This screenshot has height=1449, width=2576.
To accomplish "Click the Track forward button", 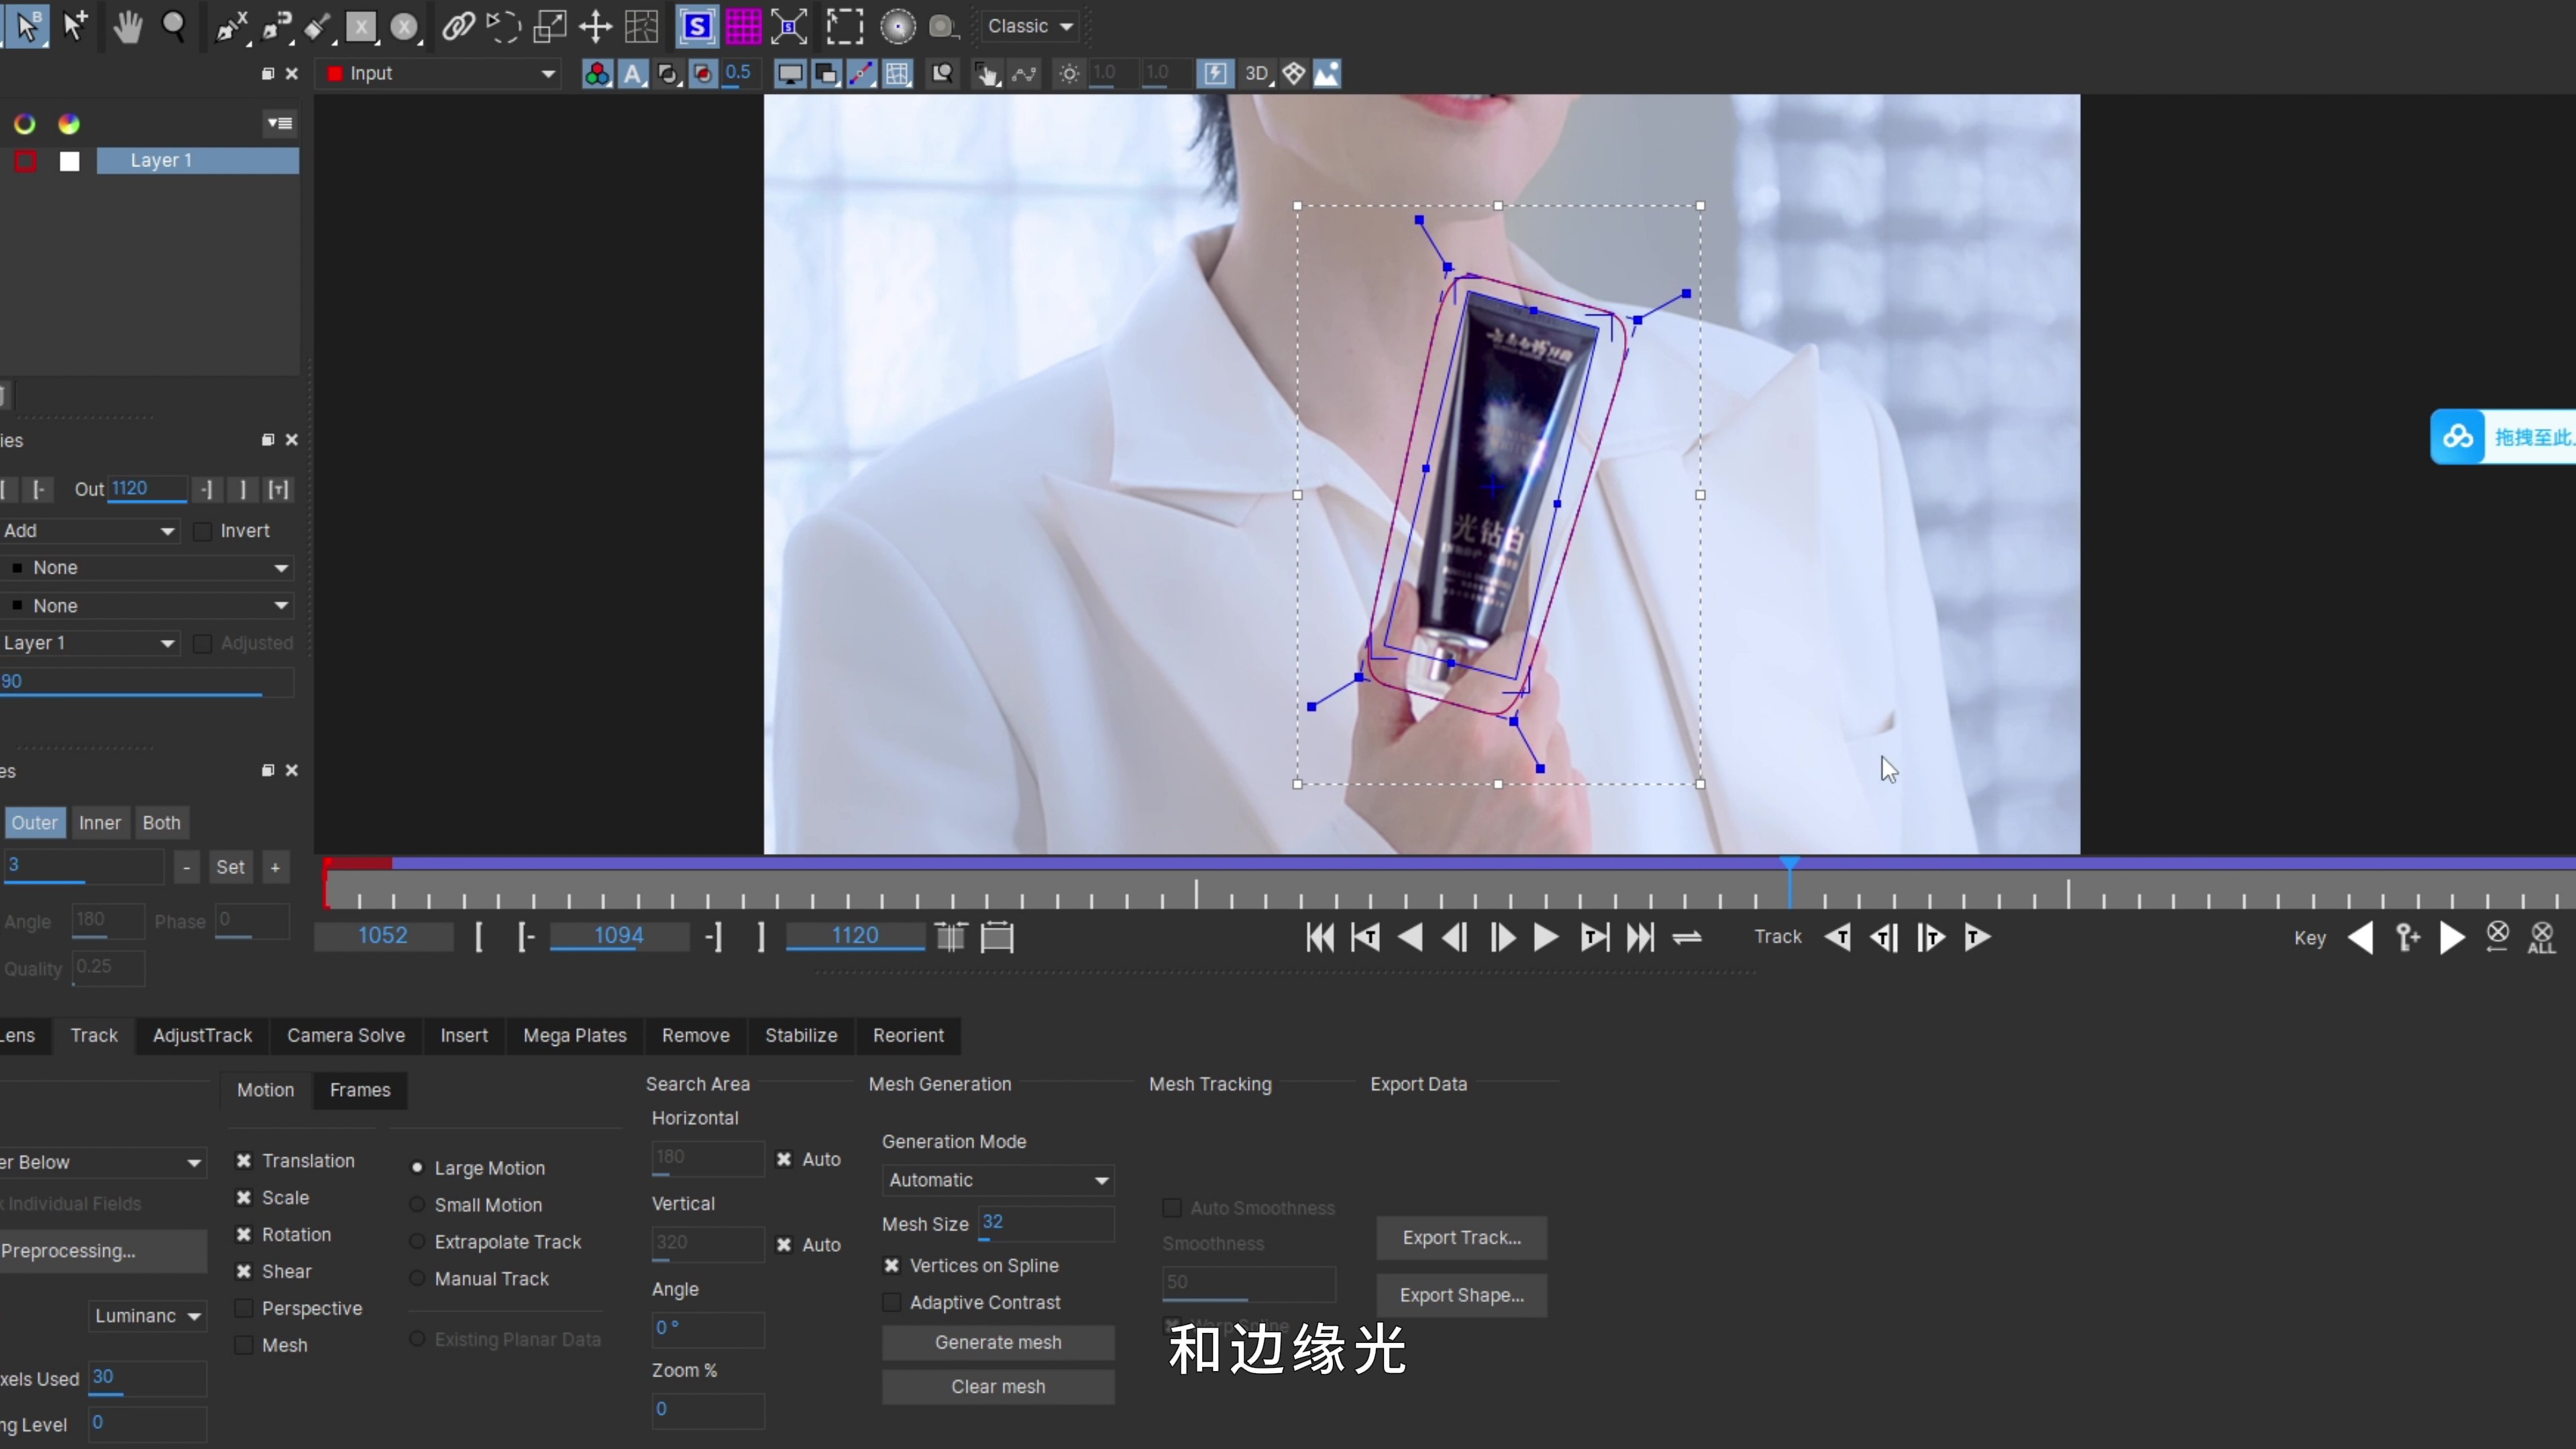I will point(1976,937).
